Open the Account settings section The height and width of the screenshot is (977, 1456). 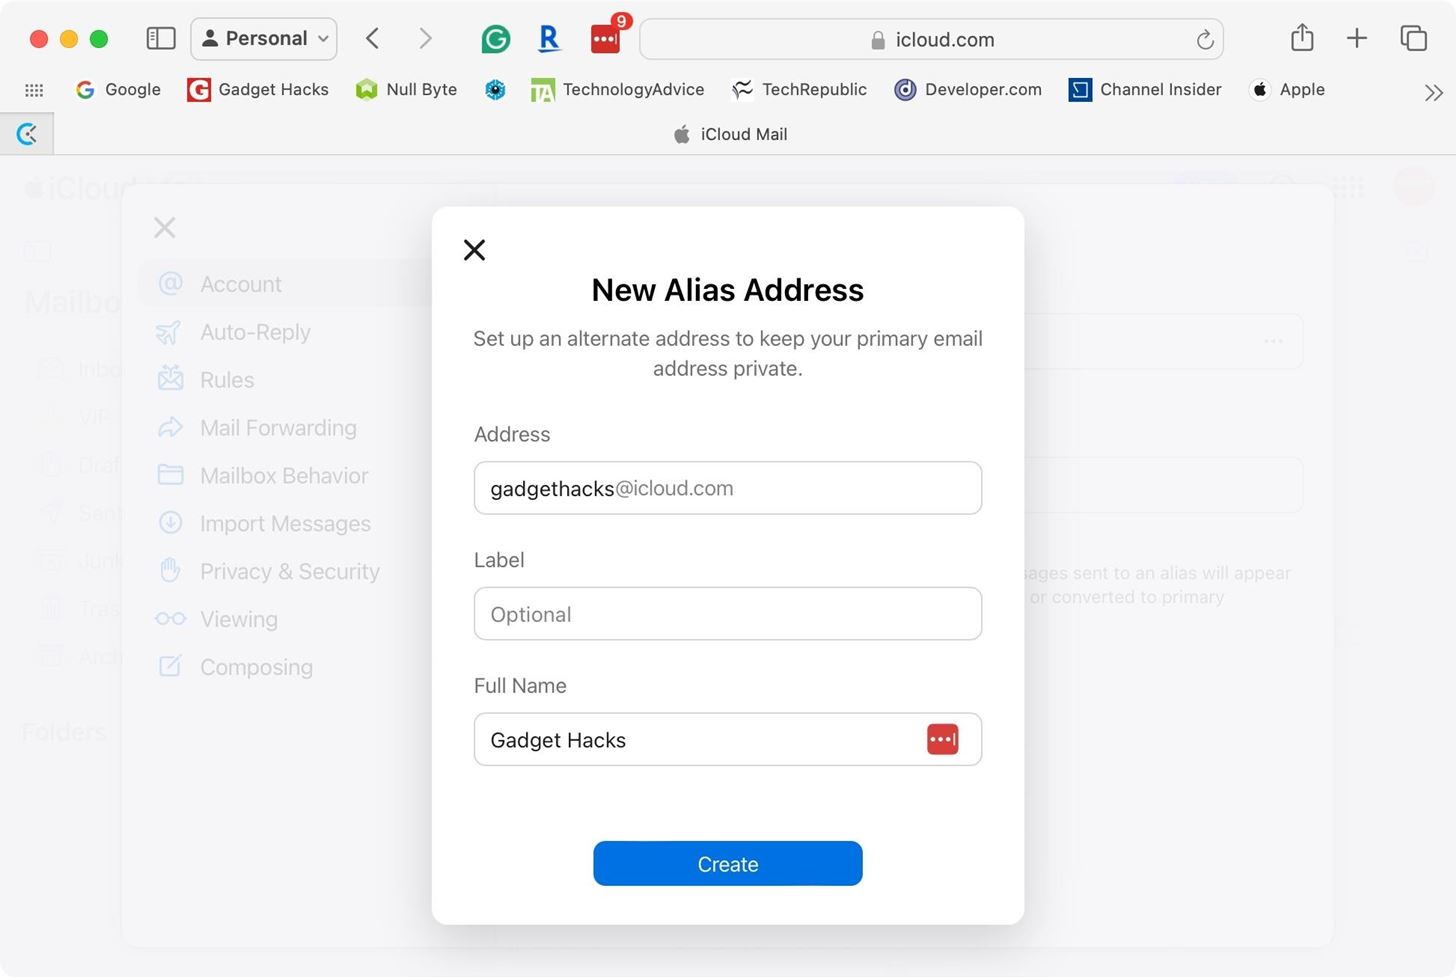tap(240, 283)
